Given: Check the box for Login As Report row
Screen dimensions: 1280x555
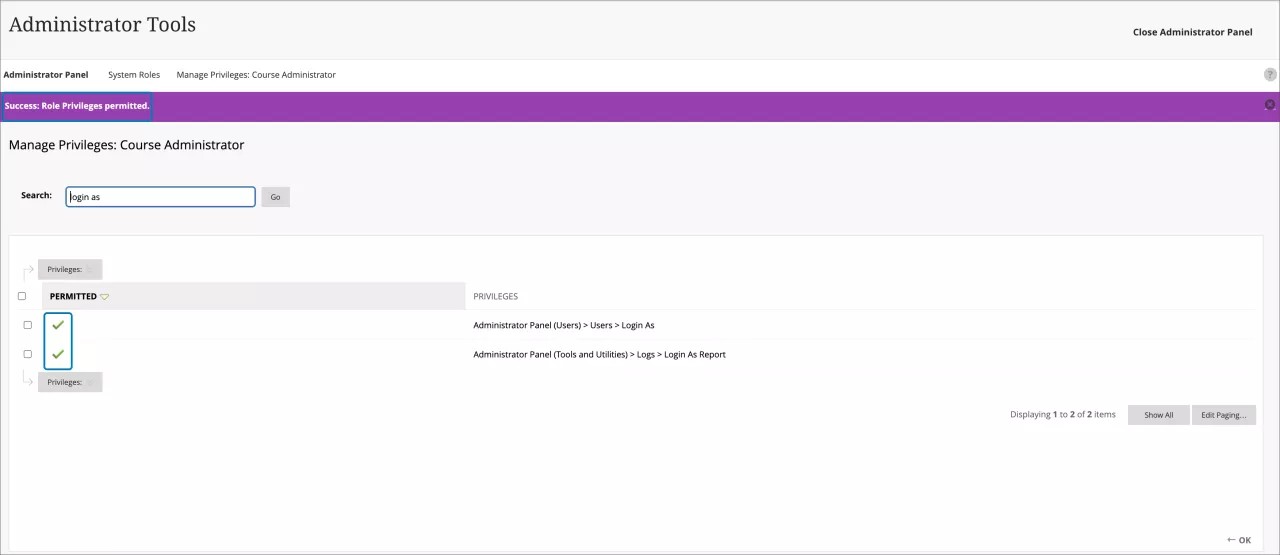Looking at the screenshot, I should tap(27, 354).
